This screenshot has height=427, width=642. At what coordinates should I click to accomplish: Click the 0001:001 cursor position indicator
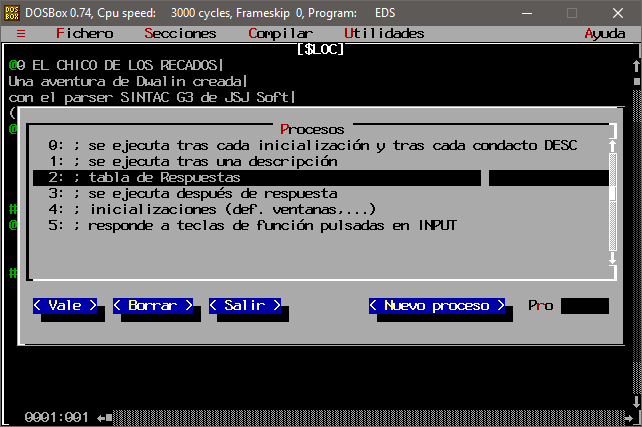coord(57,418)
